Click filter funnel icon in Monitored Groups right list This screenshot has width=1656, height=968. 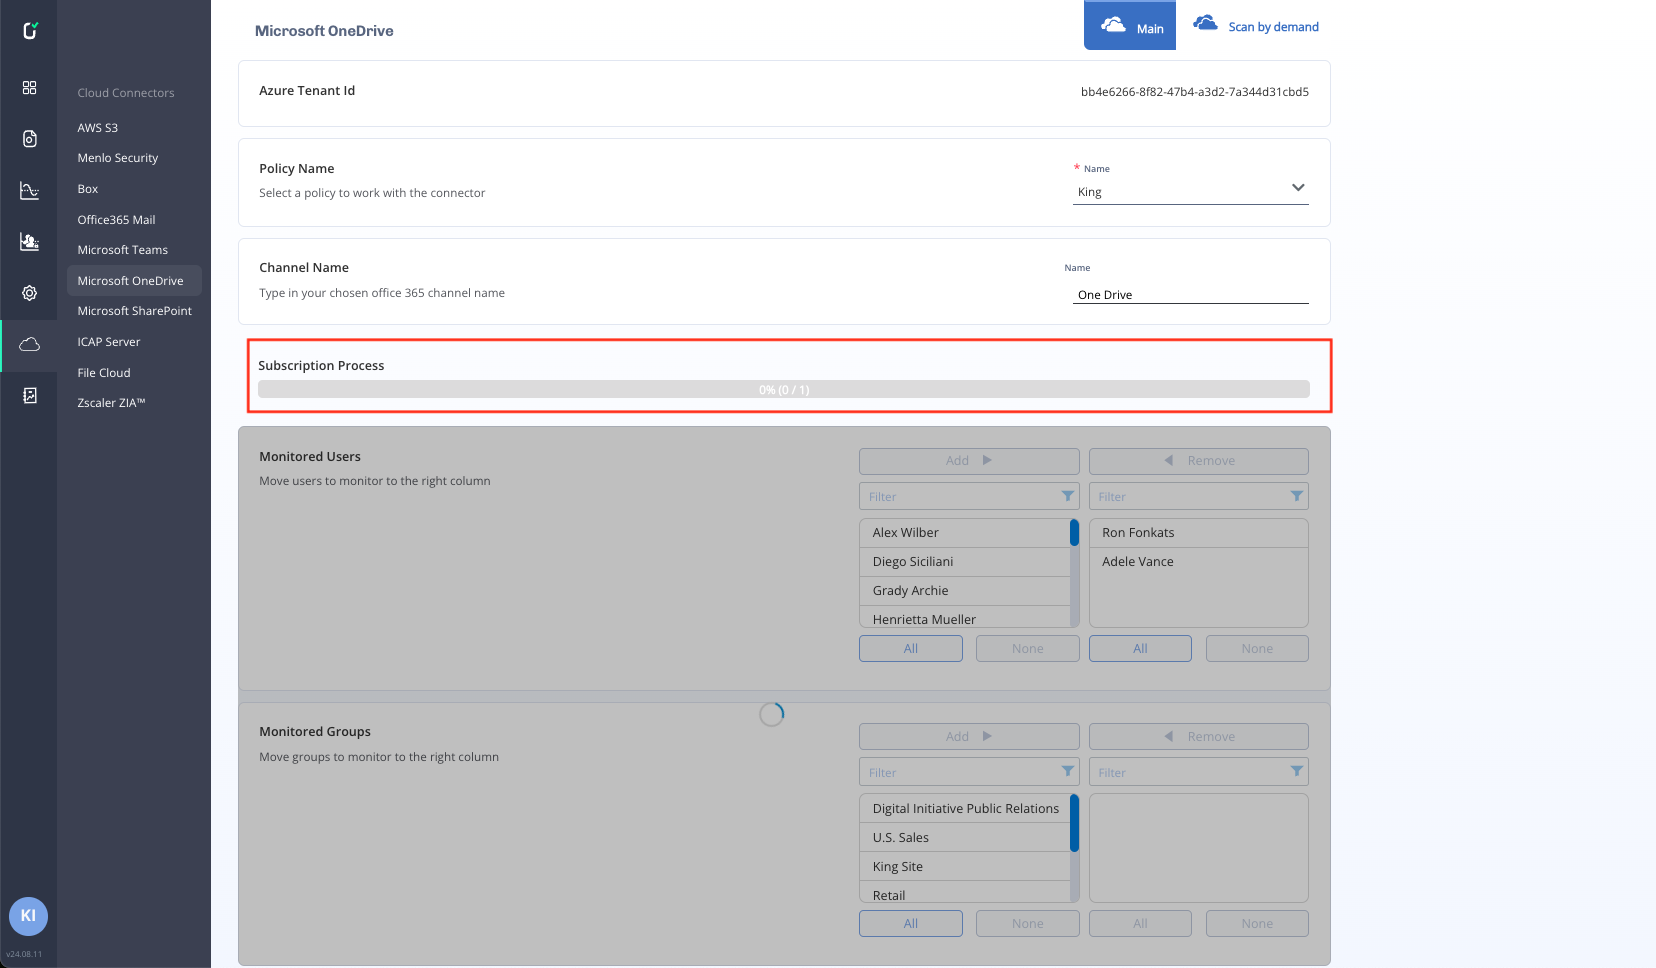point(1296,771)
